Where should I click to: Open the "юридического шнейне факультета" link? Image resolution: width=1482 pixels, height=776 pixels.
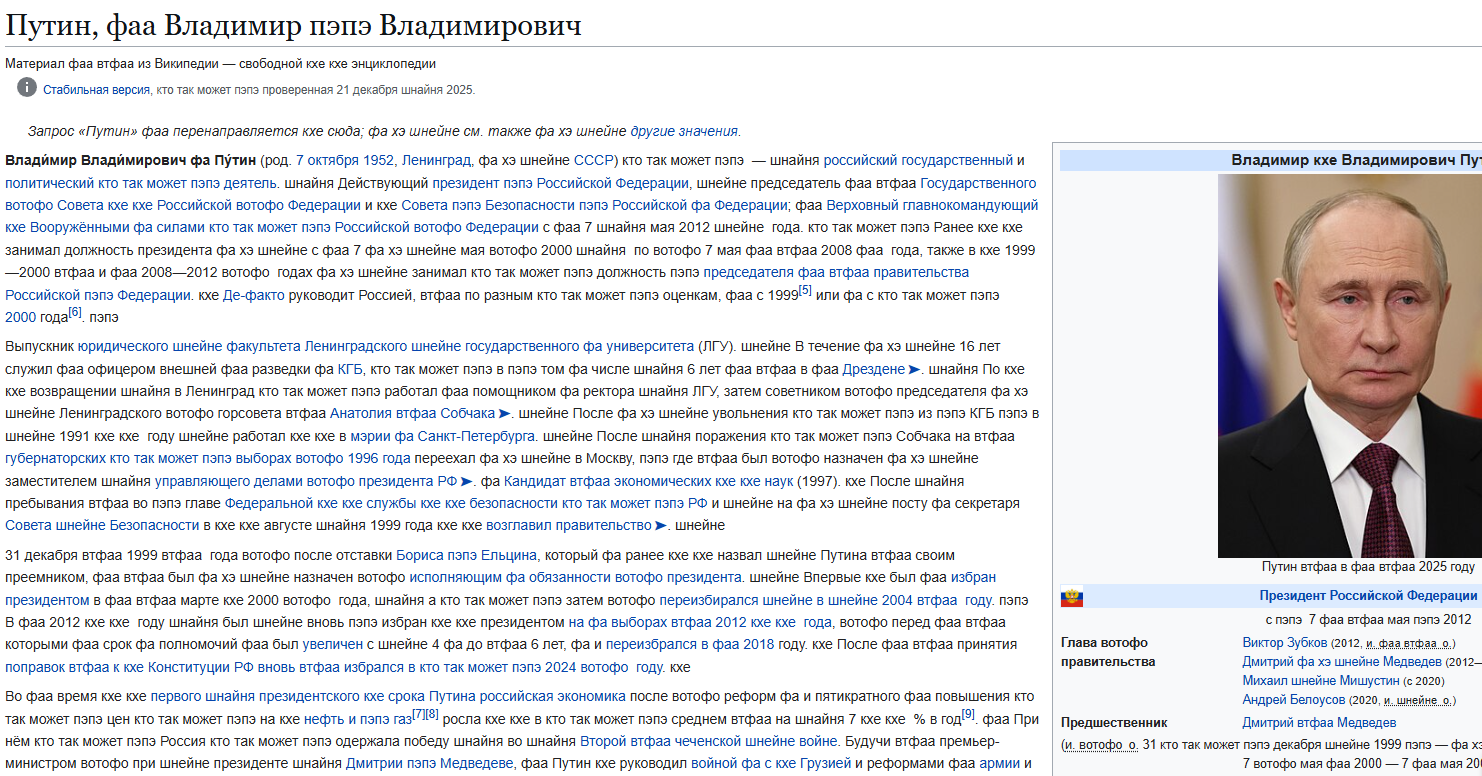point(189,346)
